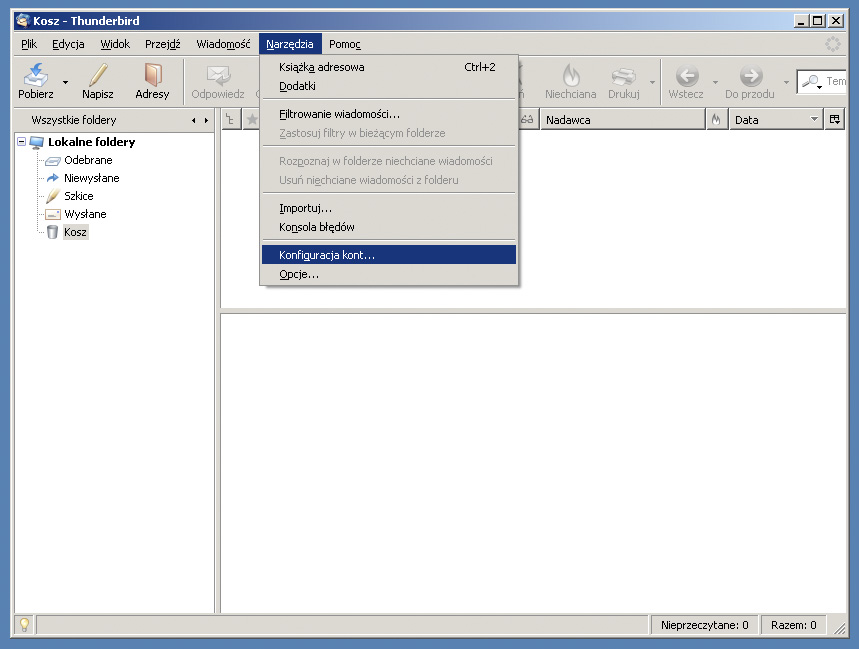
Task: Open the Widok menu
Action: point(115,44)
